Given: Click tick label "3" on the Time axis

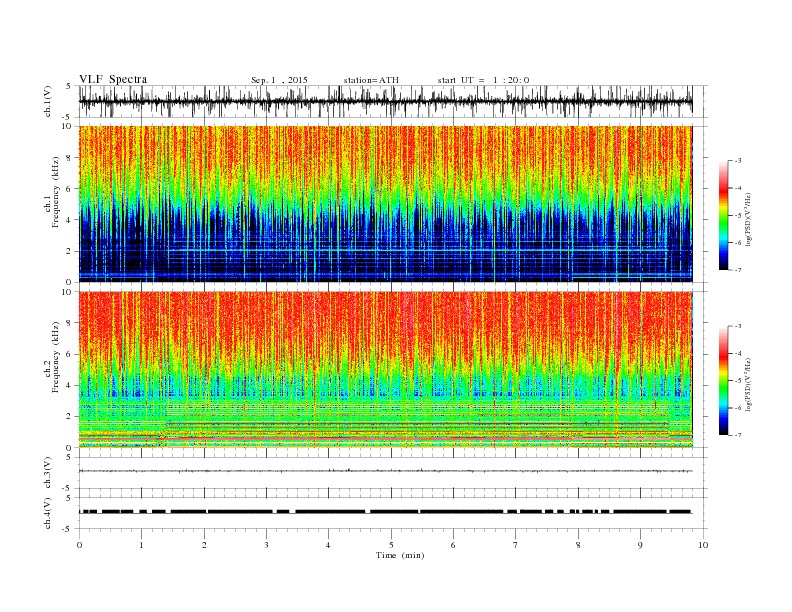Looking at the screenshot, I should click(x=266, y=545).
